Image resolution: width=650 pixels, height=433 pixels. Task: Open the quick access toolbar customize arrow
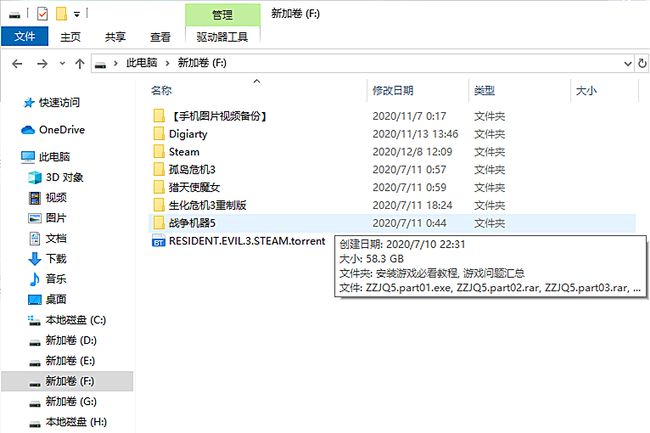tap(77, 15)
